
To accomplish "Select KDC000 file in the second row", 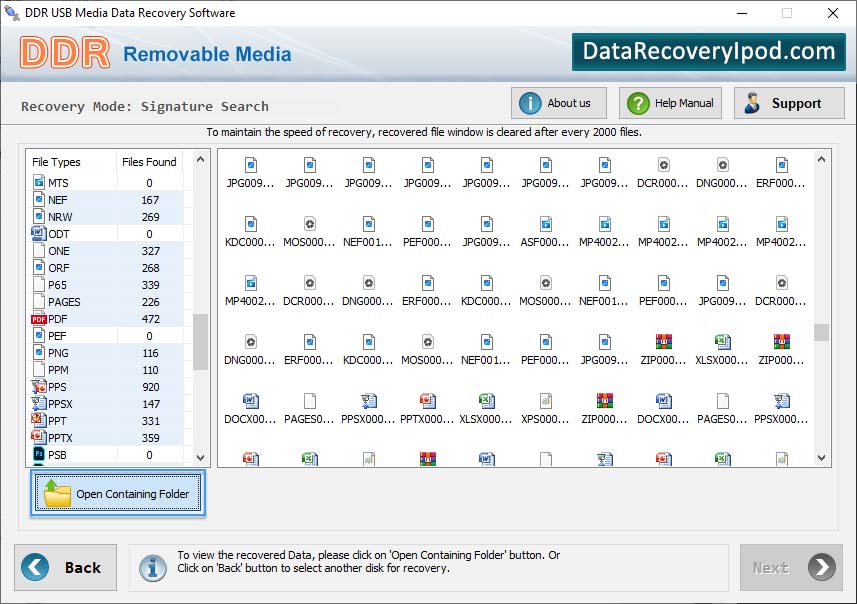I will (250, 232).
